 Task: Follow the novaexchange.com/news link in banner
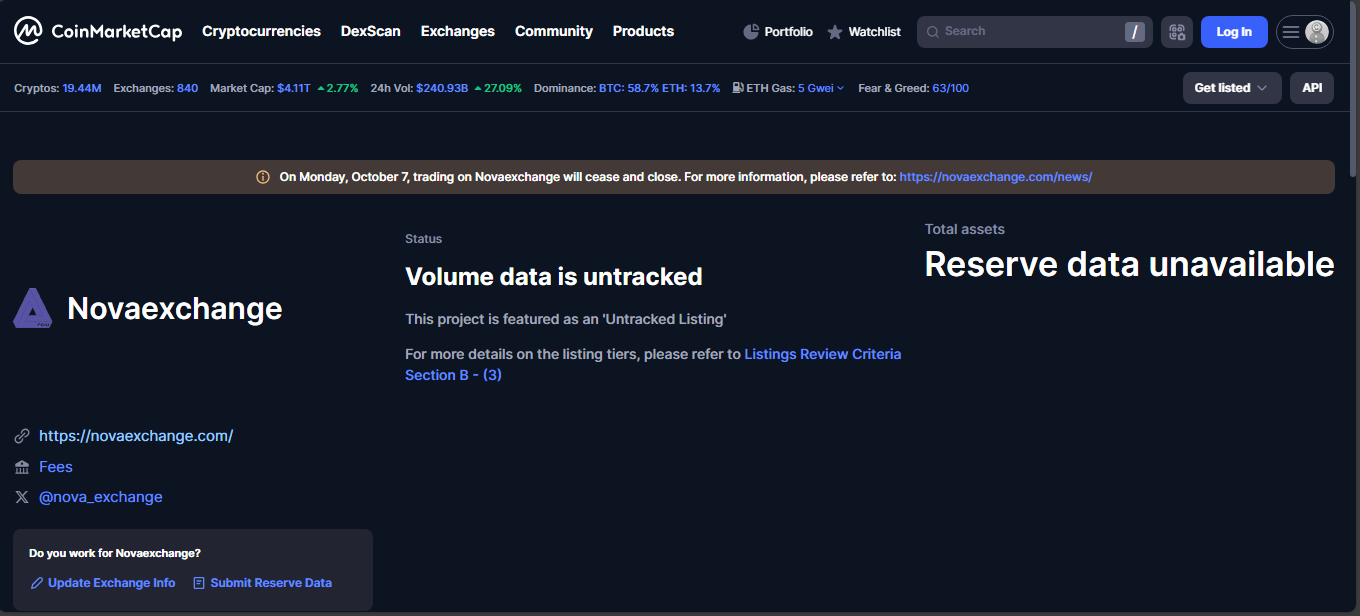click(x=995, y=177)
